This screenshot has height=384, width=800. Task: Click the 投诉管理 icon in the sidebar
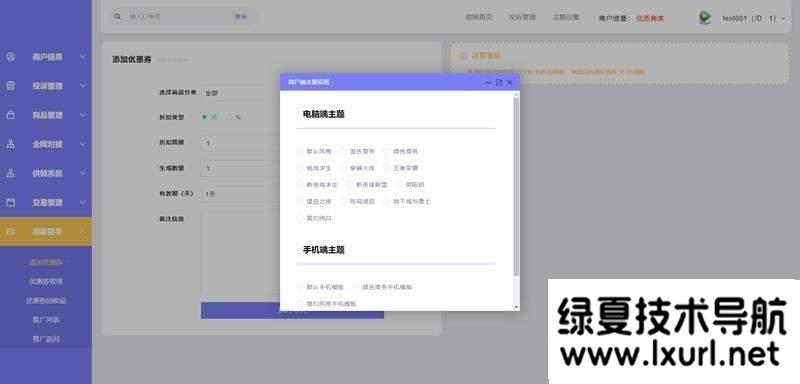tap(11, 86)
